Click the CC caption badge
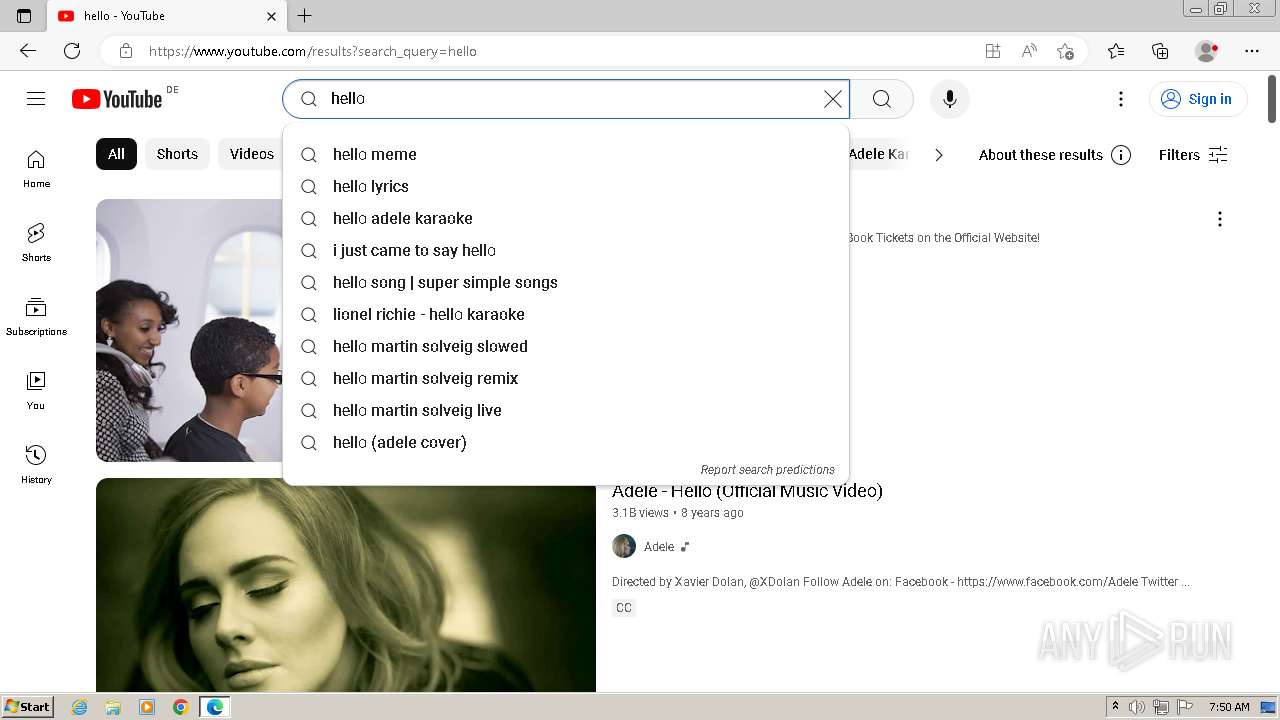 [624, 608]
